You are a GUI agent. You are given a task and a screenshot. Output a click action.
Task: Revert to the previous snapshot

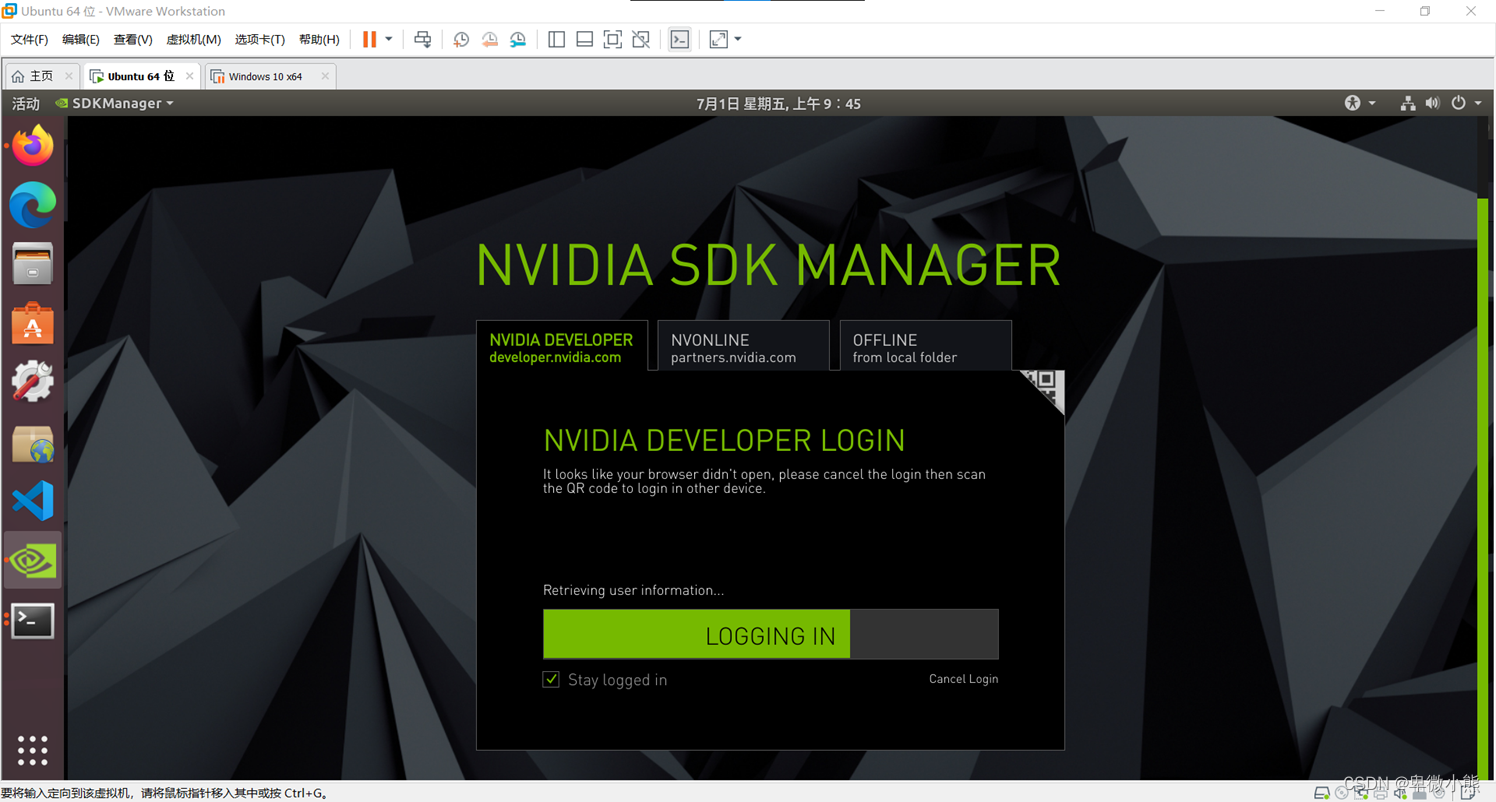click(490, 39)
